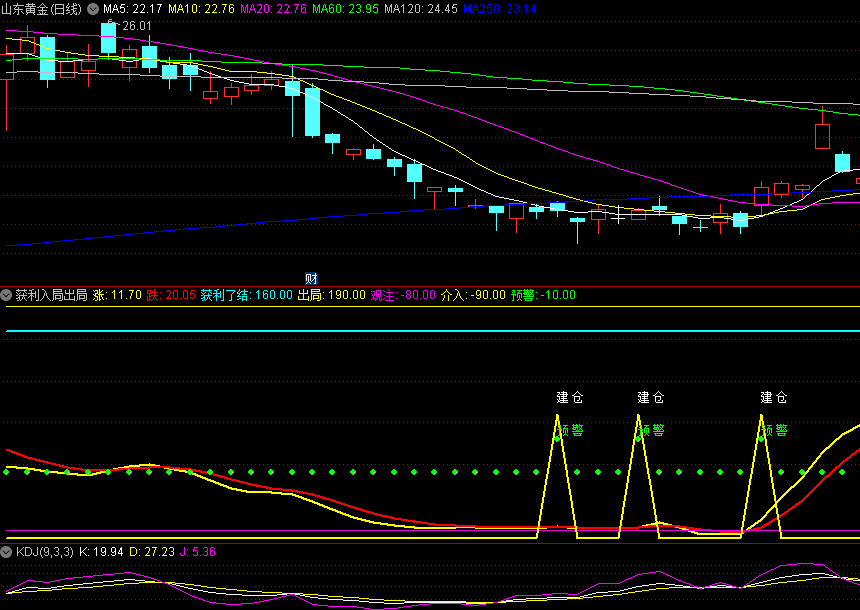Click the first 建仓 signal label

click(x=570, y=397)
